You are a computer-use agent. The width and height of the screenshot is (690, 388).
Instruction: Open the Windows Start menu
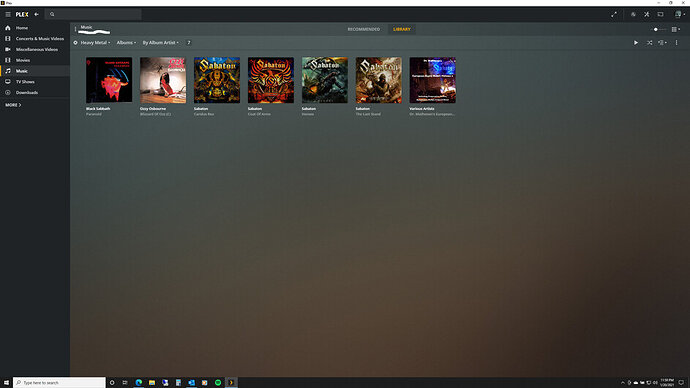click(6, 383)
